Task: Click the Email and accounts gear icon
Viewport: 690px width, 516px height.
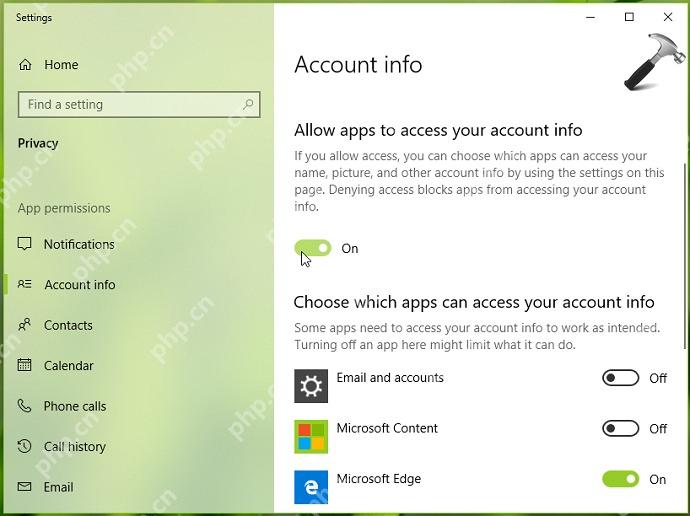Action: point(311,386)
